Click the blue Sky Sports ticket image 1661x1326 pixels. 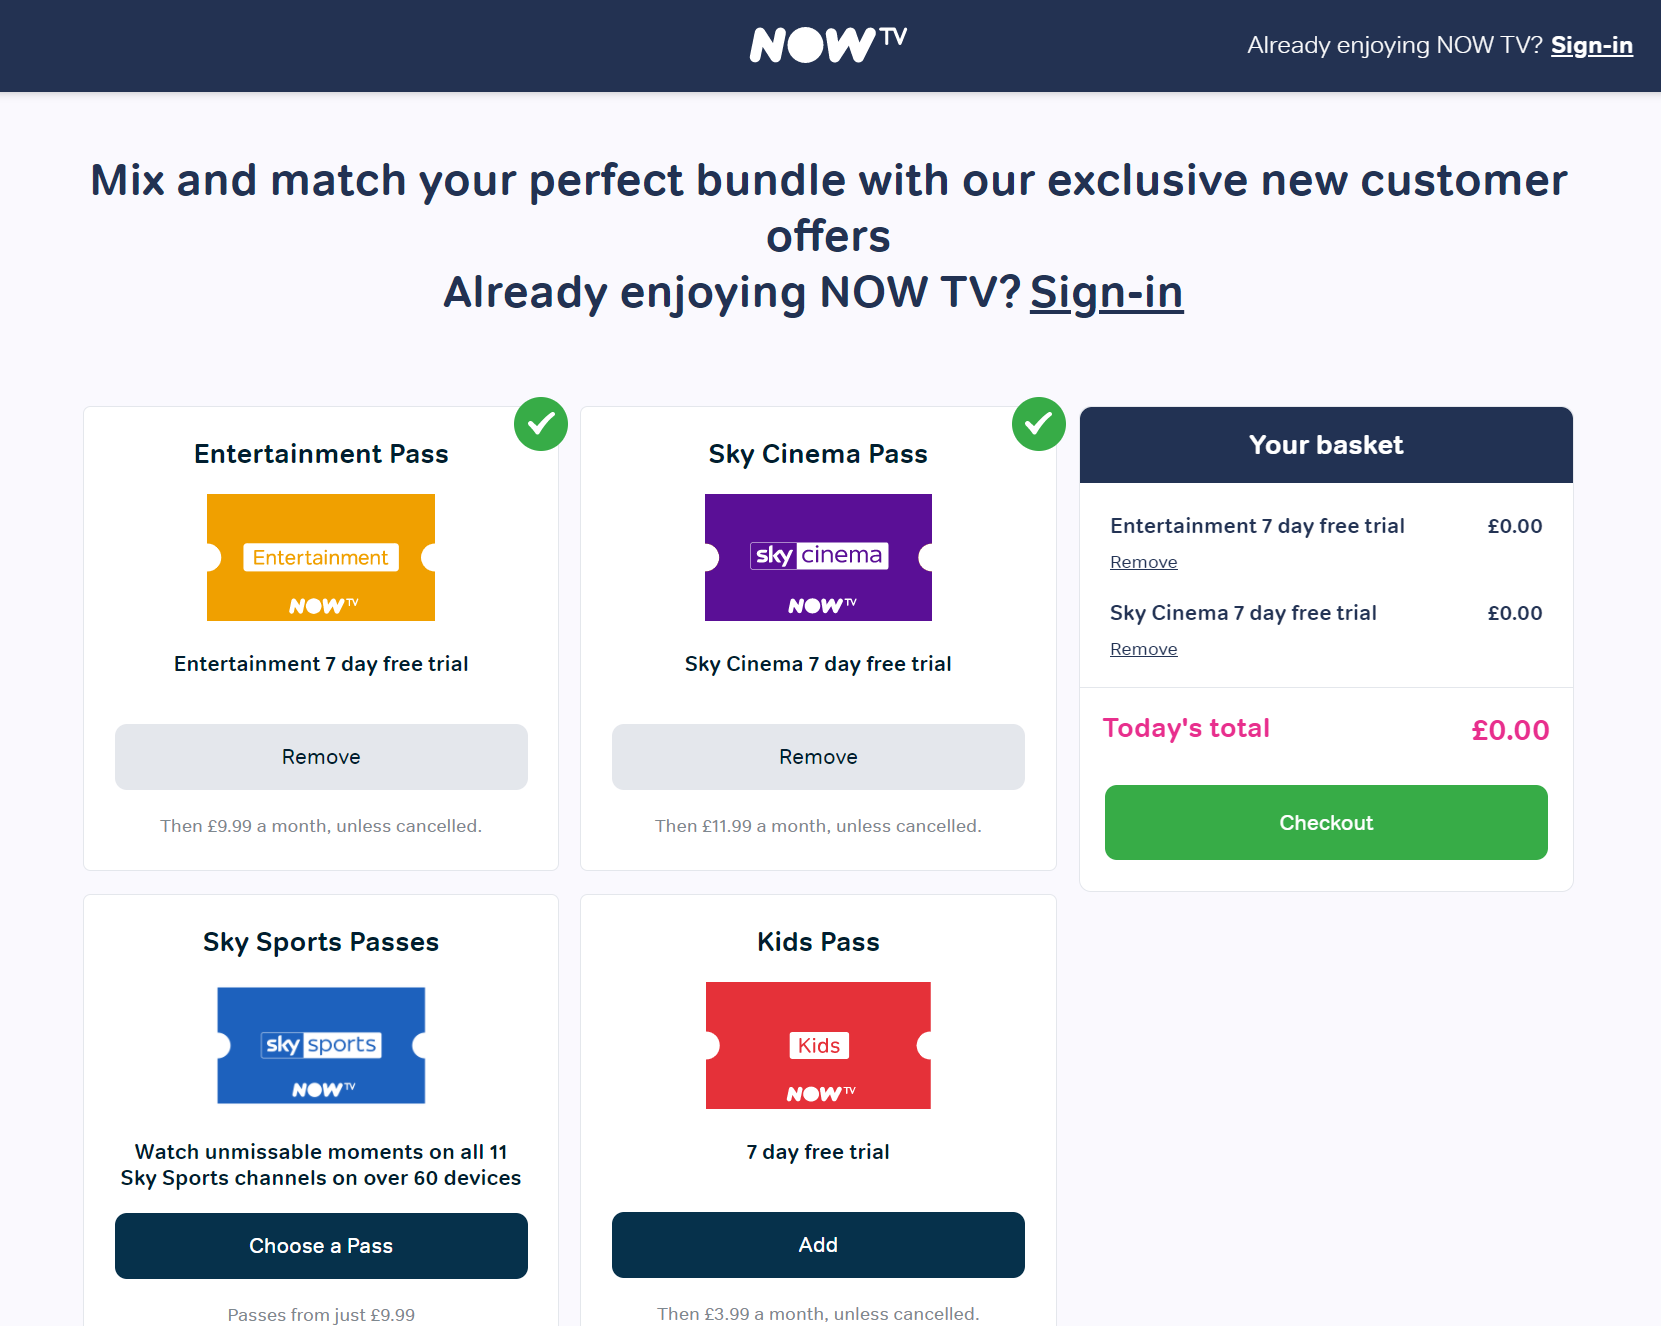pyautogui.click(x=321, y=1045)
